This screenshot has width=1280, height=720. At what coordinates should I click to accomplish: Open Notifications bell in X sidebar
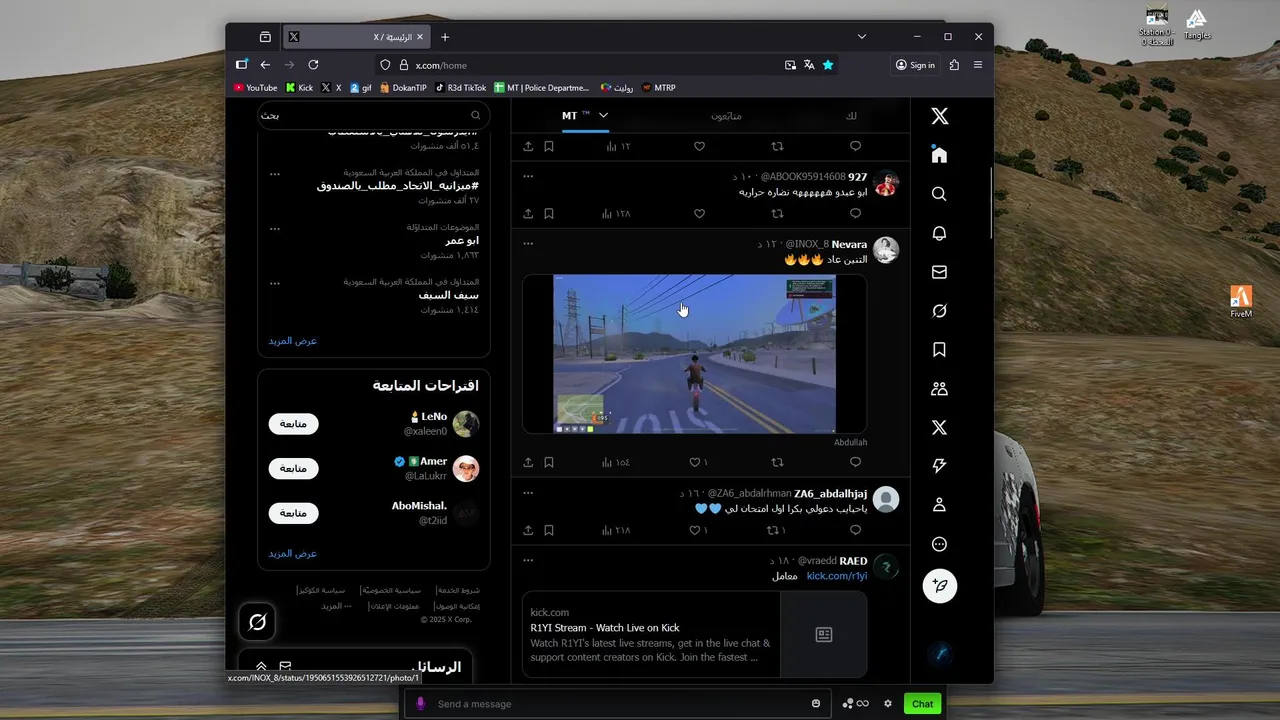(939, 233)
